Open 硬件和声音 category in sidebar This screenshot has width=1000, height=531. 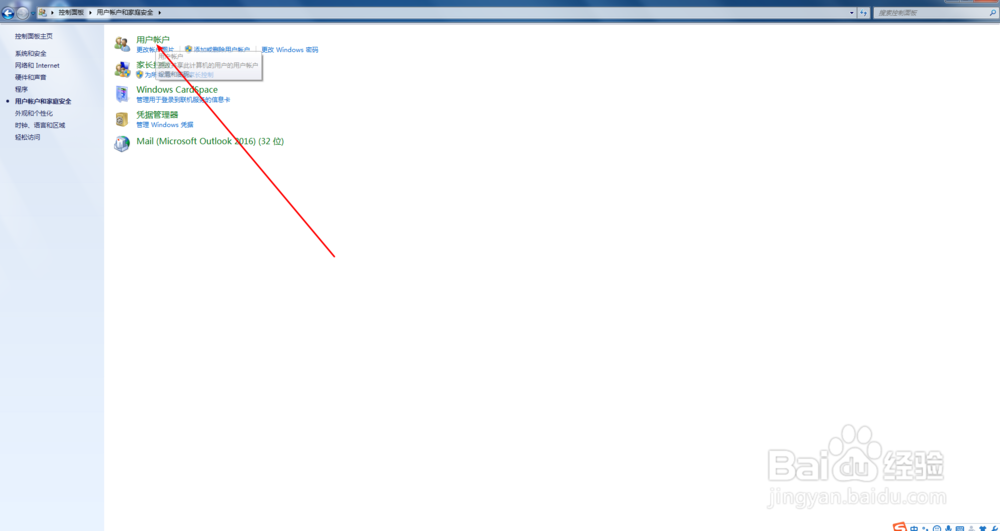click(x=31, y=77)
